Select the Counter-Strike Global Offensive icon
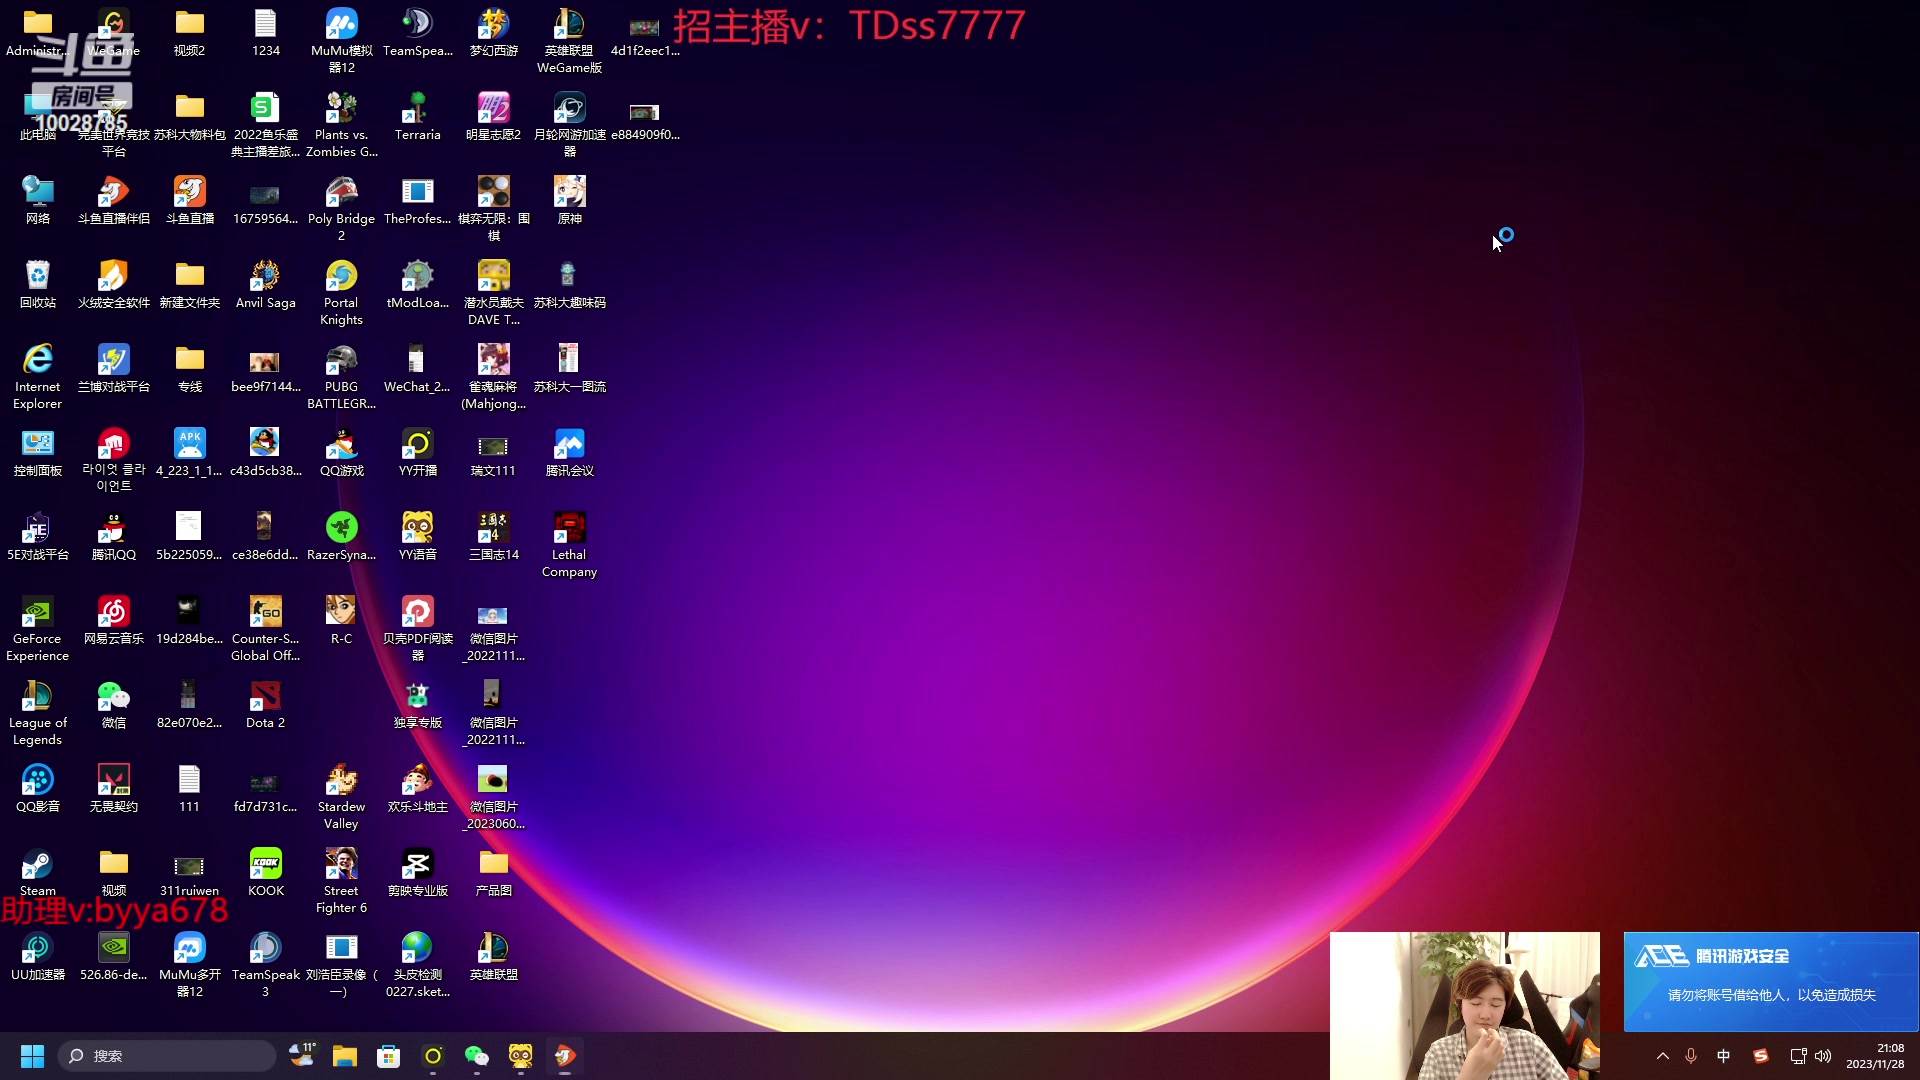 (x=265, y=628)
